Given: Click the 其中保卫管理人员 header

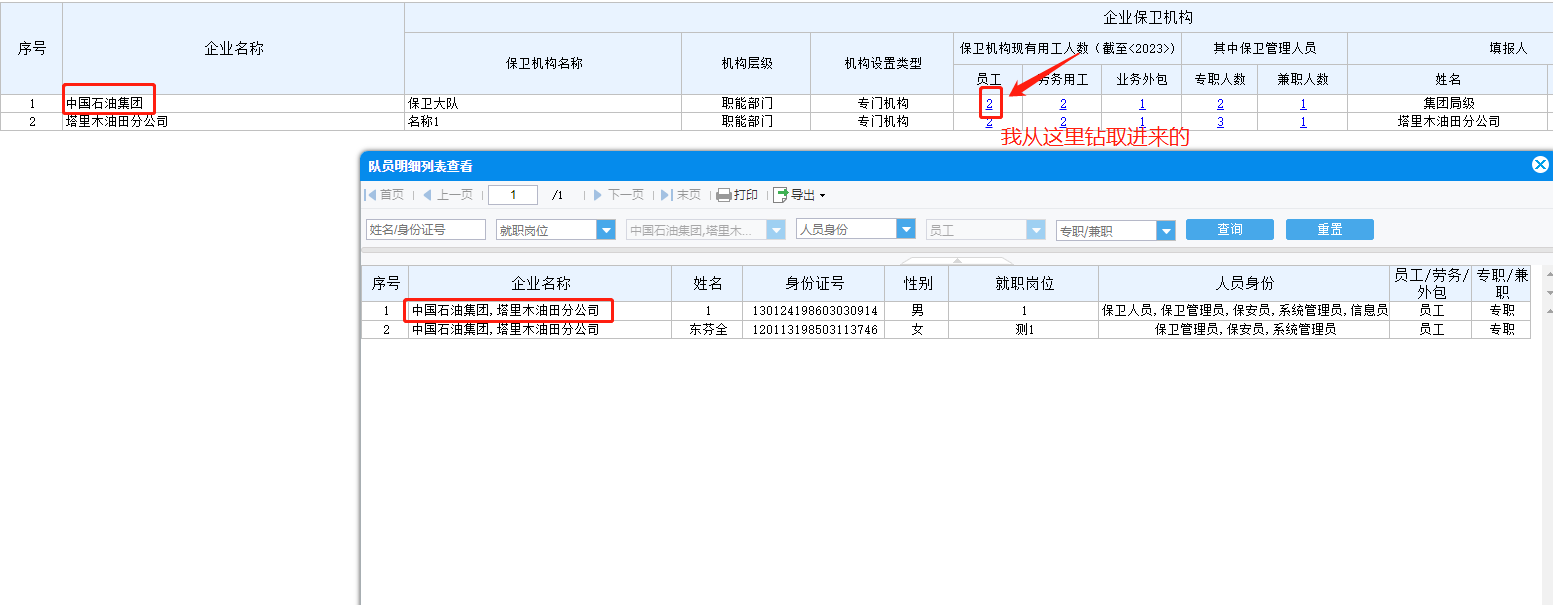Looking at the screenshot, I should [1264, 48].
